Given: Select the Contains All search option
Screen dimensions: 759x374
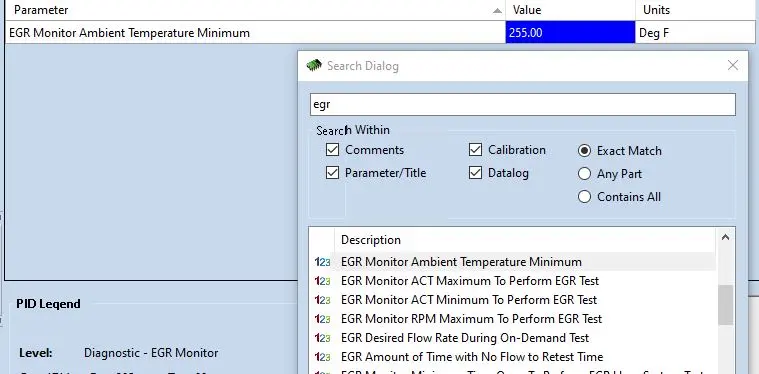Looking at the screenshot, I should click(584, 196).
